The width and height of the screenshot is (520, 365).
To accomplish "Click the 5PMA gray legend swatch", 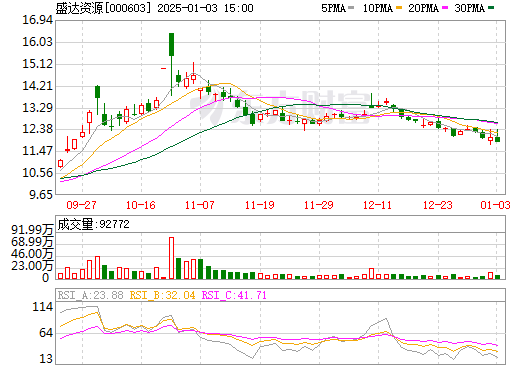I will tap(351, 7).
